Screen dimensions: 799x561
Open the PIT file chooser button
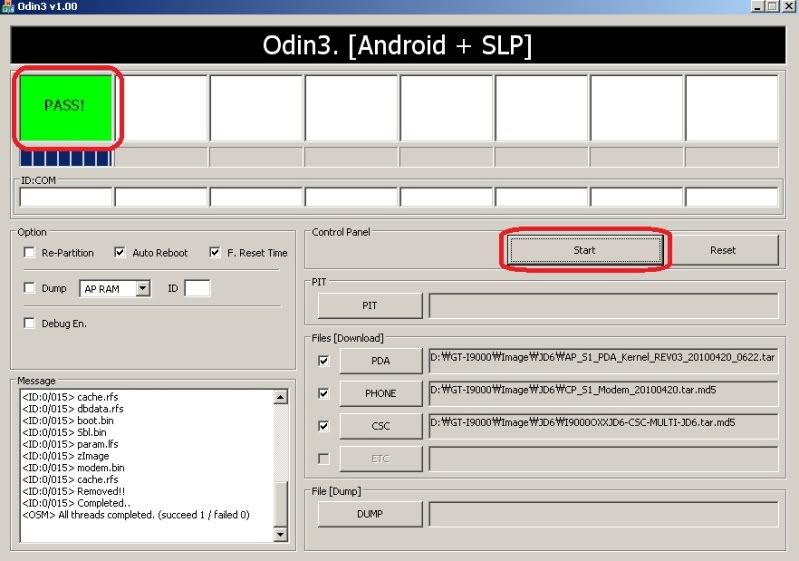[x=370, y=306]
